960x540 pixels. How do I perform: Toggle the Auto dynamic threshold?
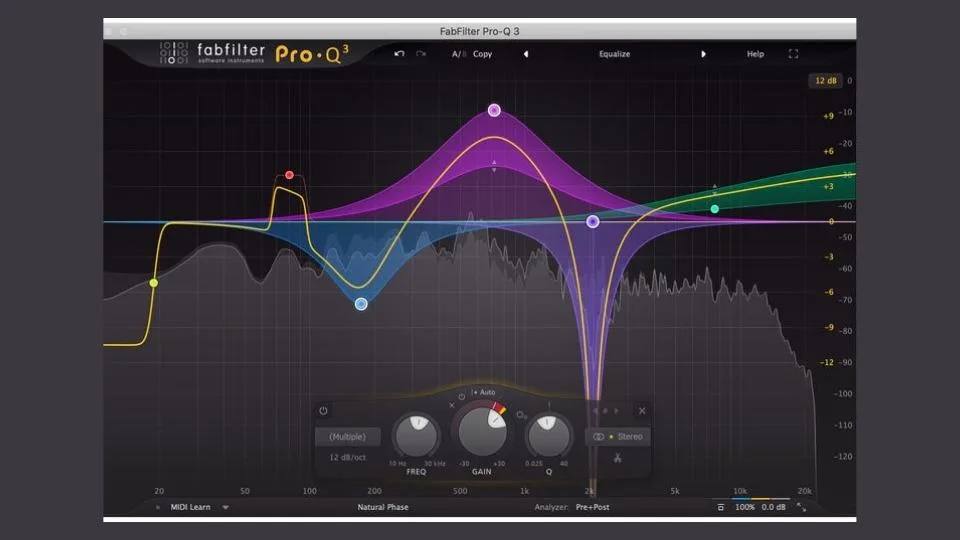[x=484, y=392]
